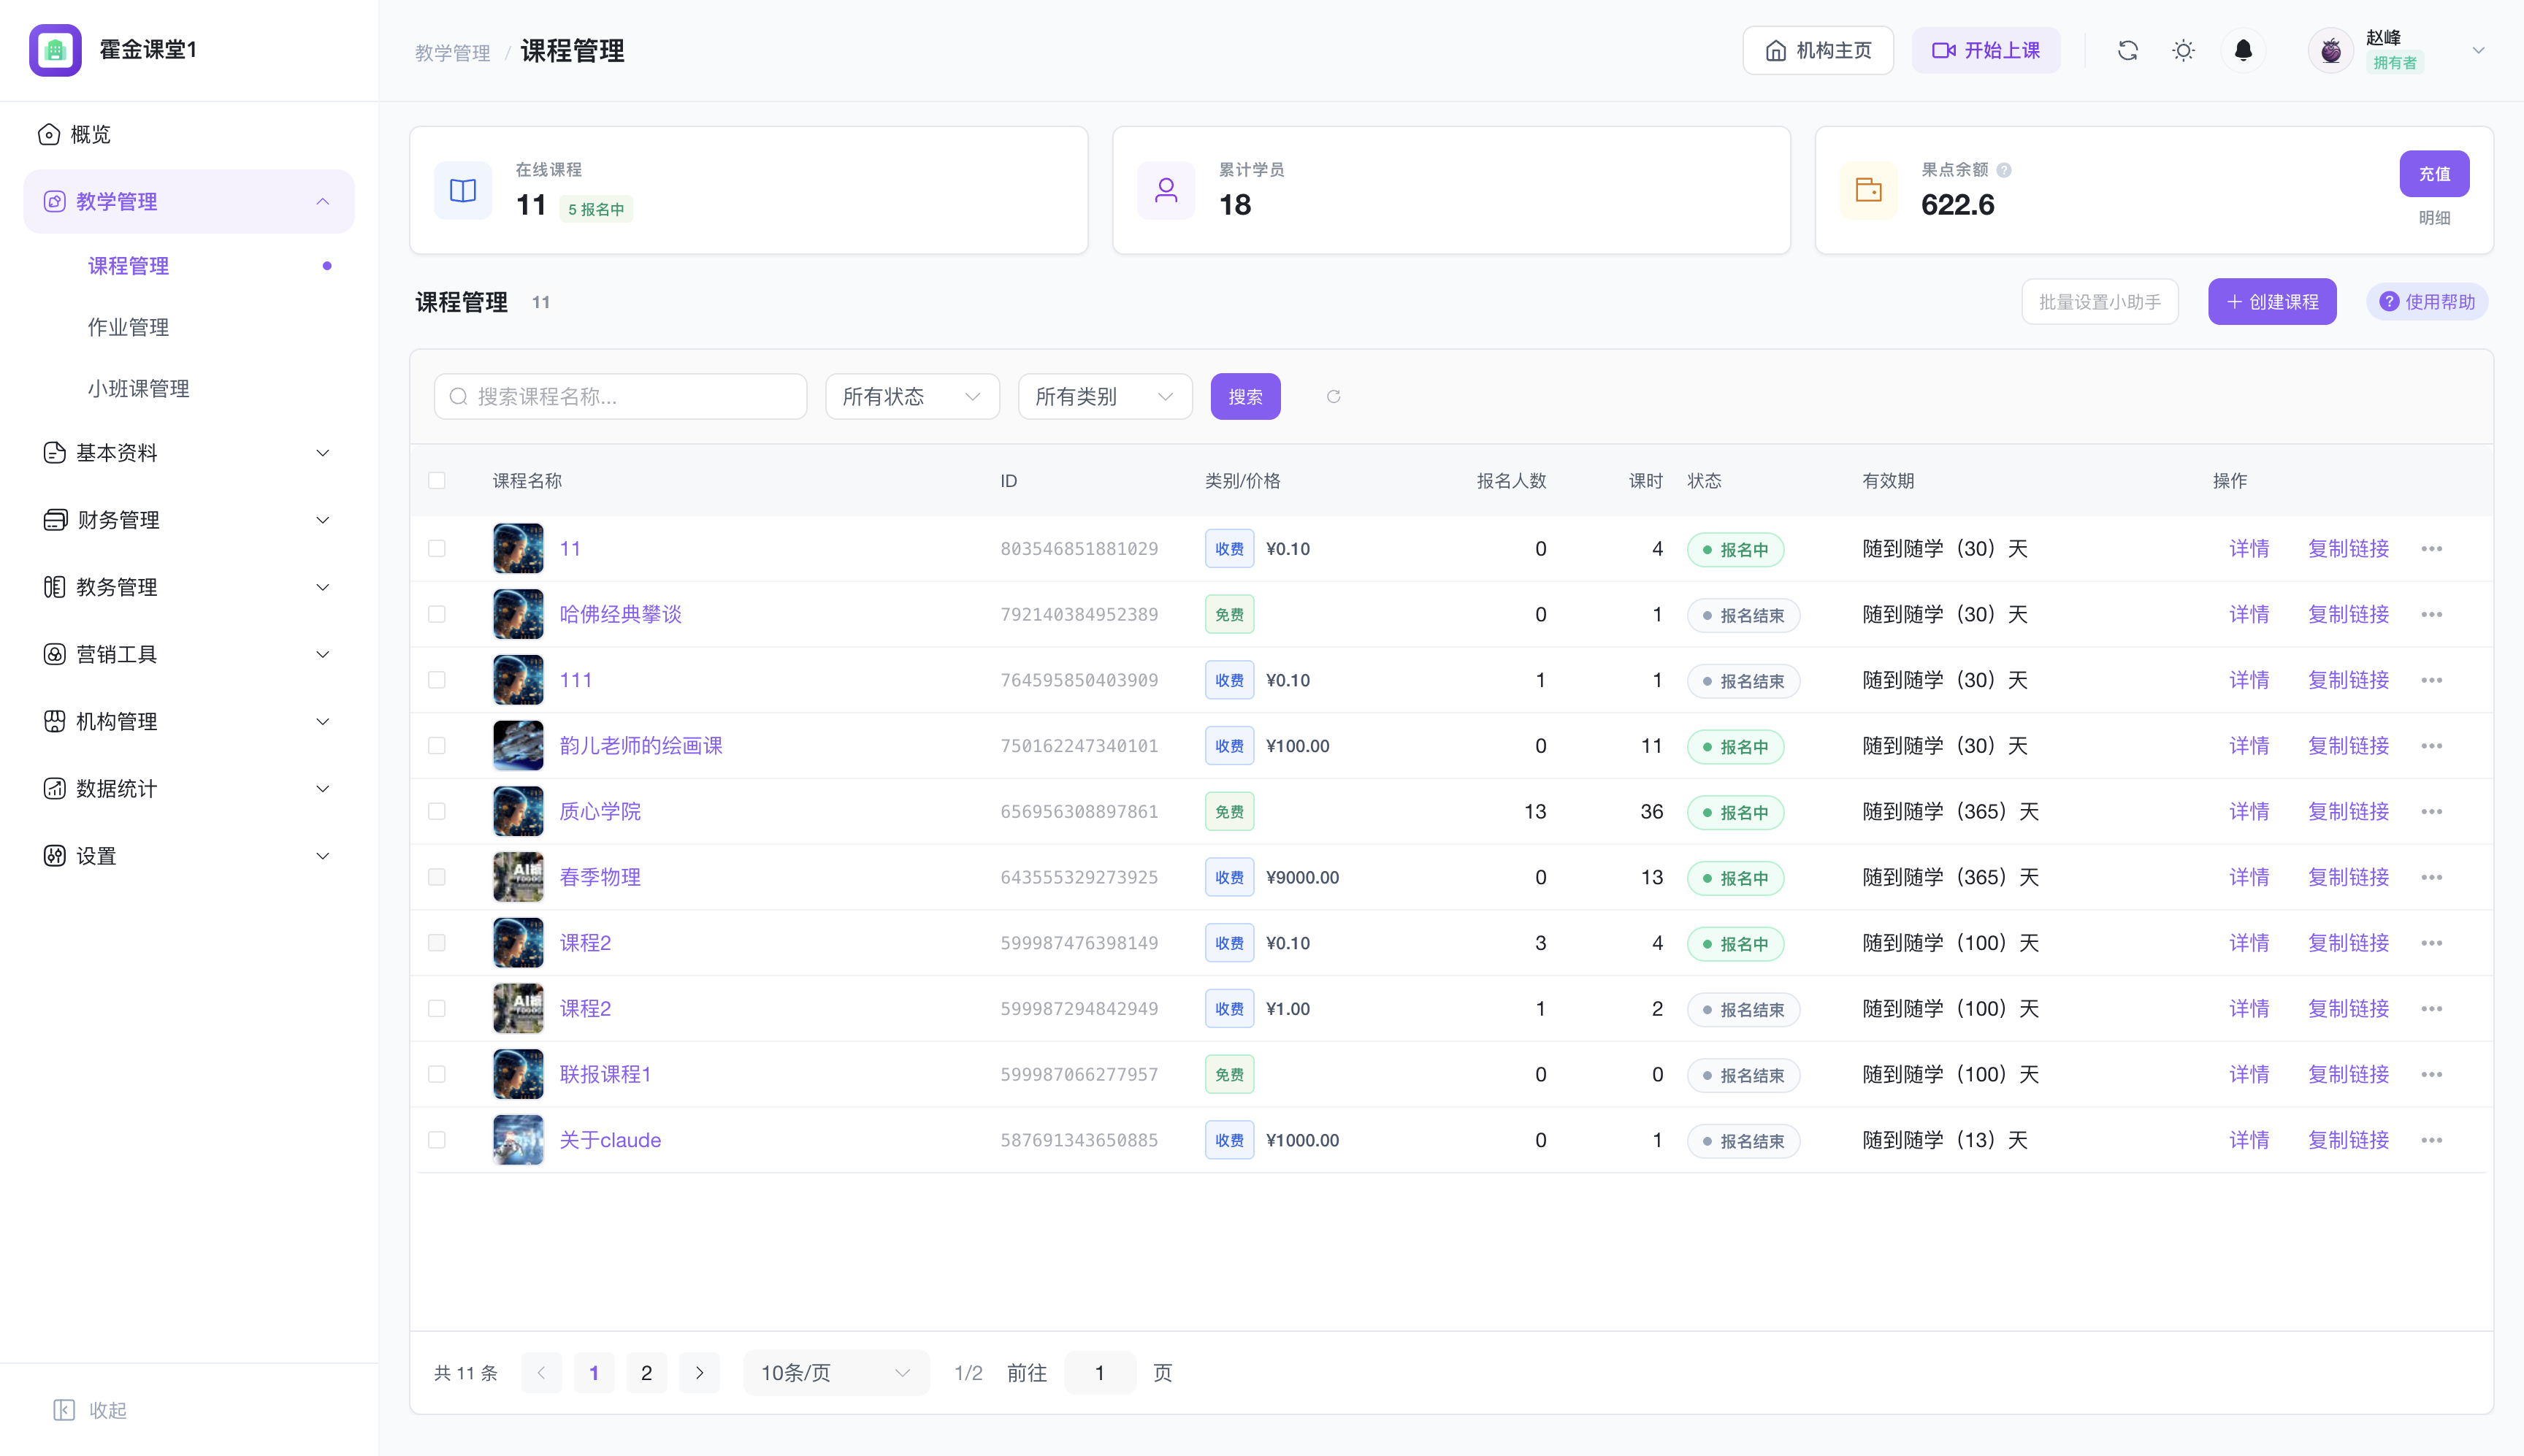Click thumbnail of 韵儿老师的绘画课

click(x=518, y=746)
